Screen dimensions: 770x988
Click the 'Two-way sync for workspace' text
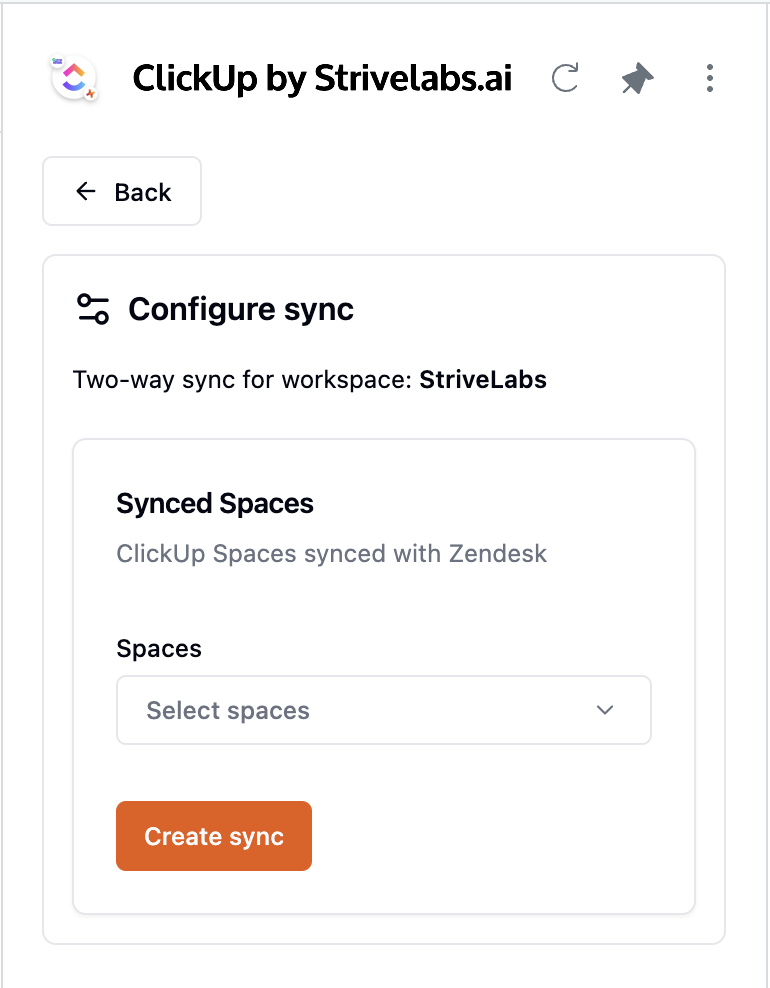pos(243,380)
